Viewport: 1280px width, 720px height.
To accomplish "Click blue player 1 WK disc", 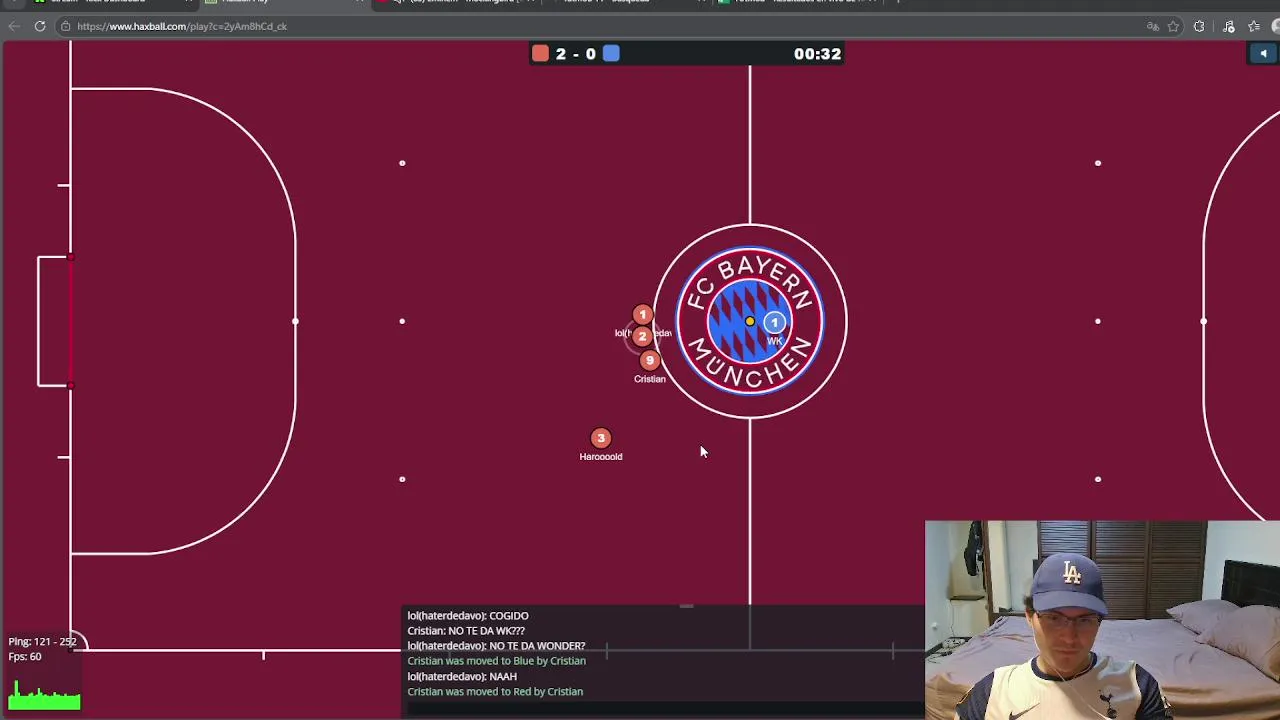I will [774, 322].
